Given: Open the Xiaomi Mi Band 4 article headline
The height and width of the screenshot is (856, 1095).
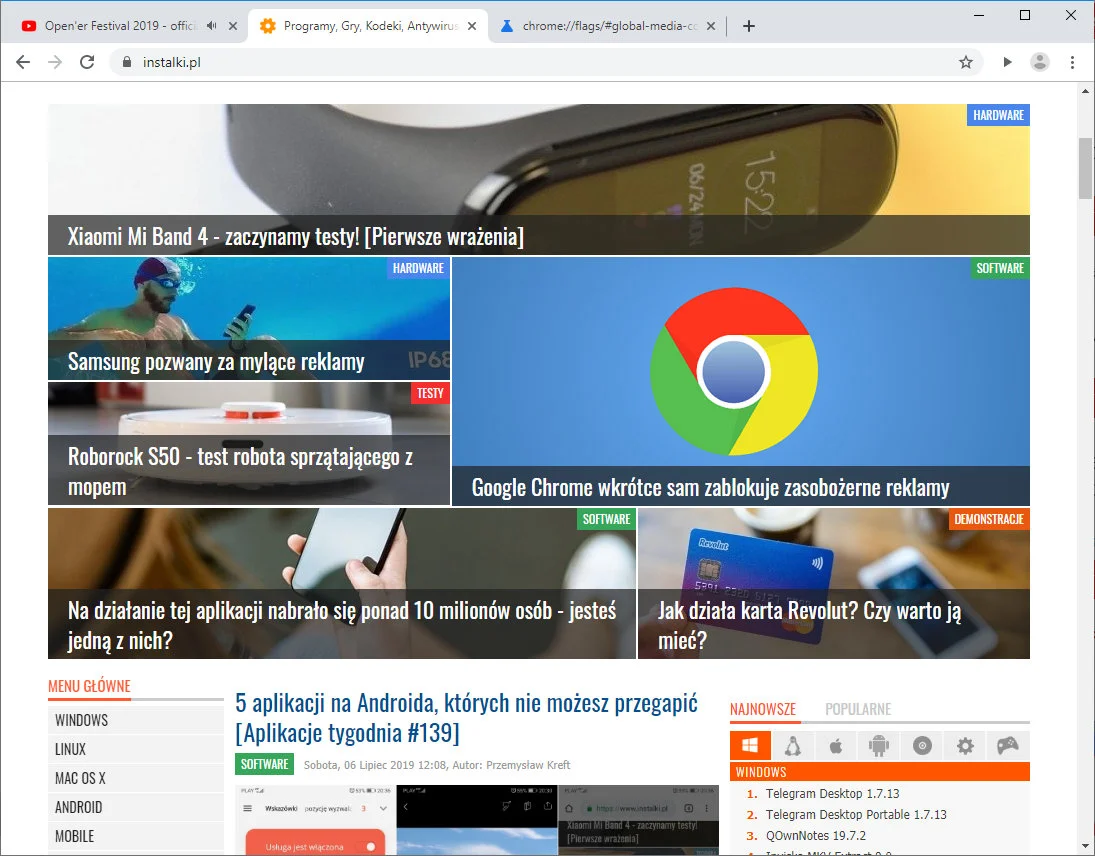Looking at the screenshot, I should pos(296,237).
